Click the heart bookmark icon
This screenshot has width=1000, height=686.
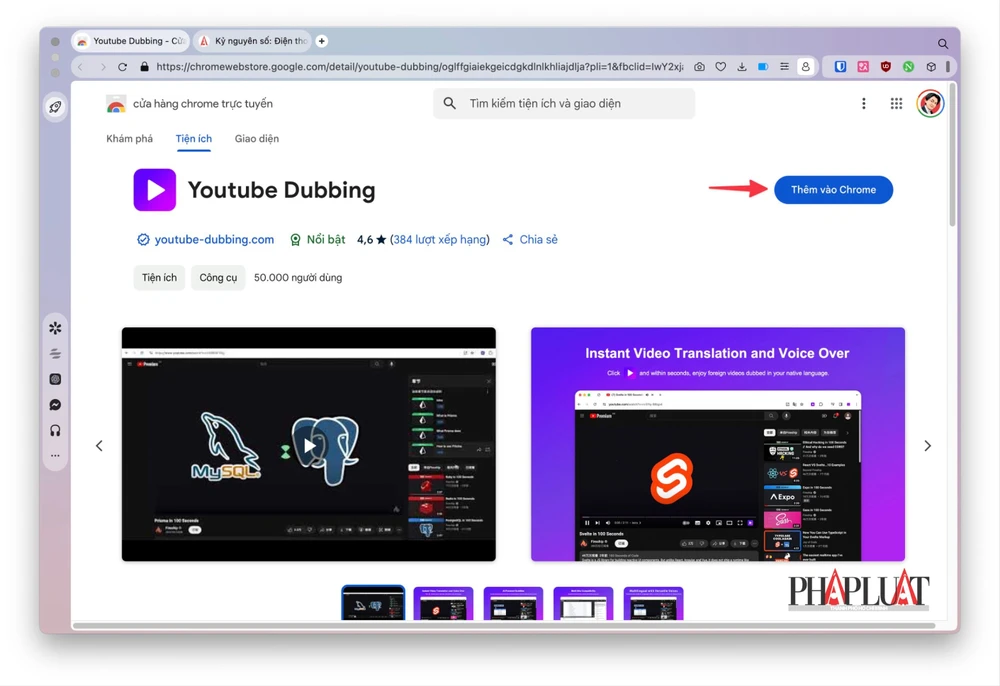pos(720,67)
